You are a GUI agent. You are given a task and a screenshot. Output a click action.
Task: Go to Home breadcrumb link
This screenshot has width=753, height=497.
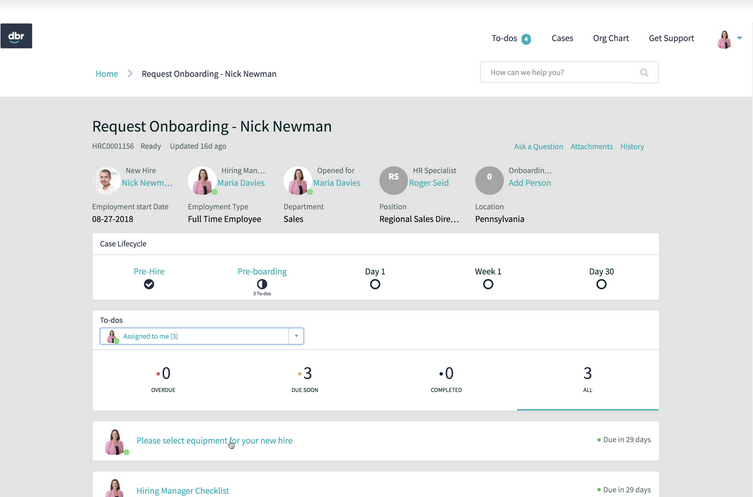point(107,73)
